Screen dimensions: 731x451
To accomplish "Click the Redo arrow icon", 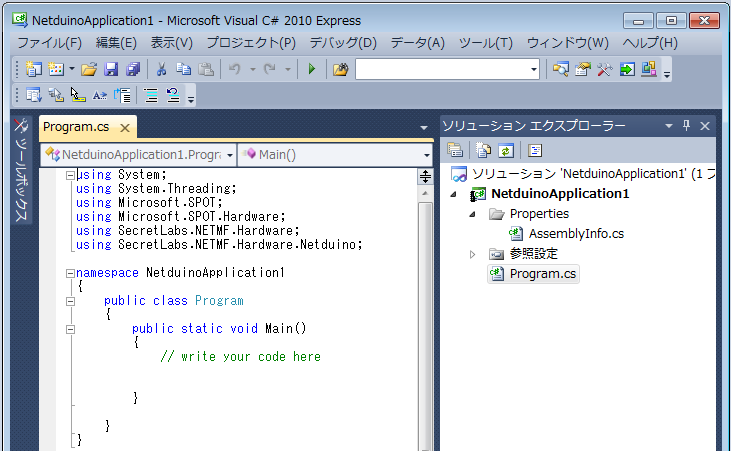I will 269,69.
